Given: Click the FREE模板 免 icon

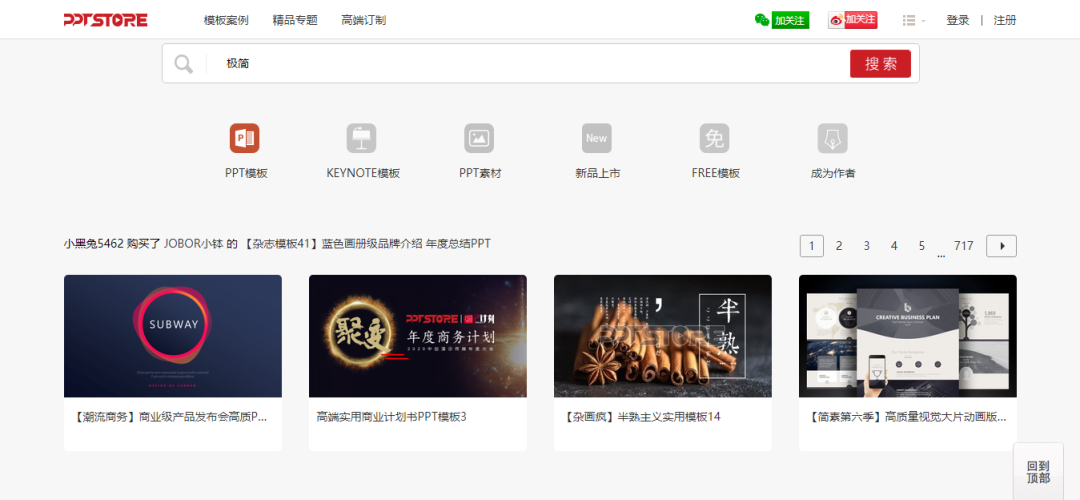Looking at the screenshot, I should [x=714, y=138].
